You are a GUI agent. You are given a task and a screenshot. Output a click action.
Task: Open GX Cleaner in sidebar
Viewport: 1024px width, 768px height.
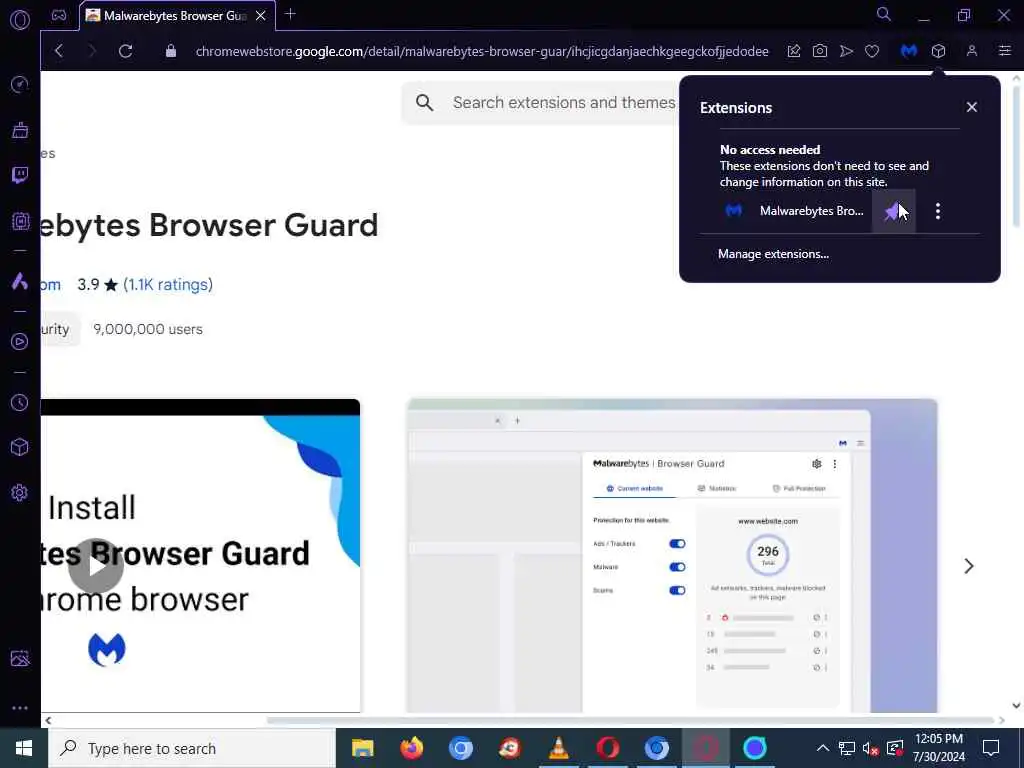pyautogui.click(x=20, y=130)
